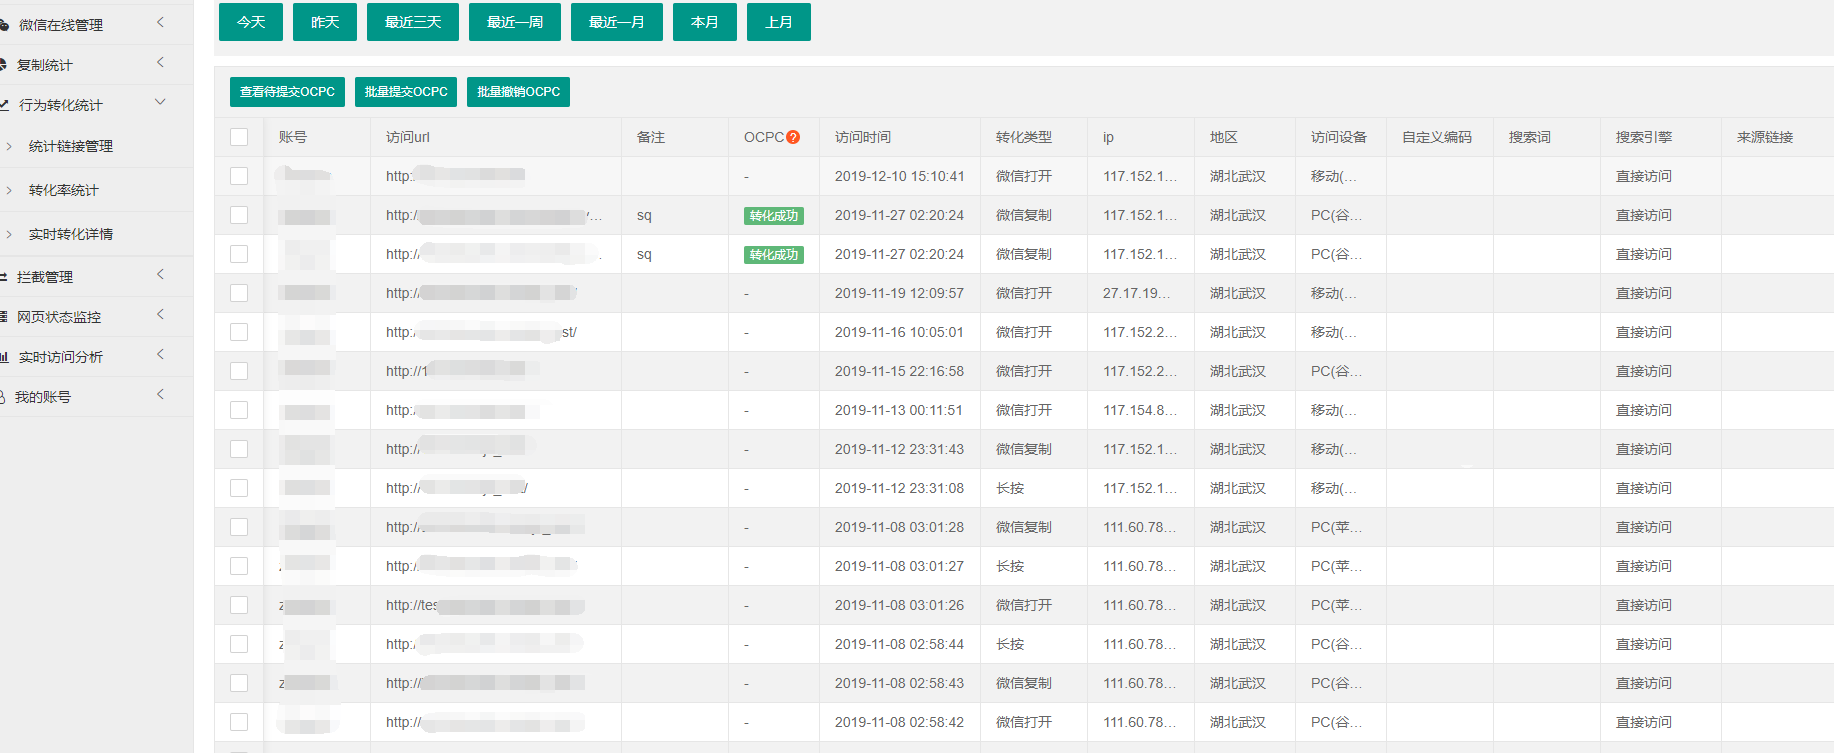Screen dimensions: 1834x753
Task: Collapse chevron next to 行为转化统计
Action: coord(160,102)
